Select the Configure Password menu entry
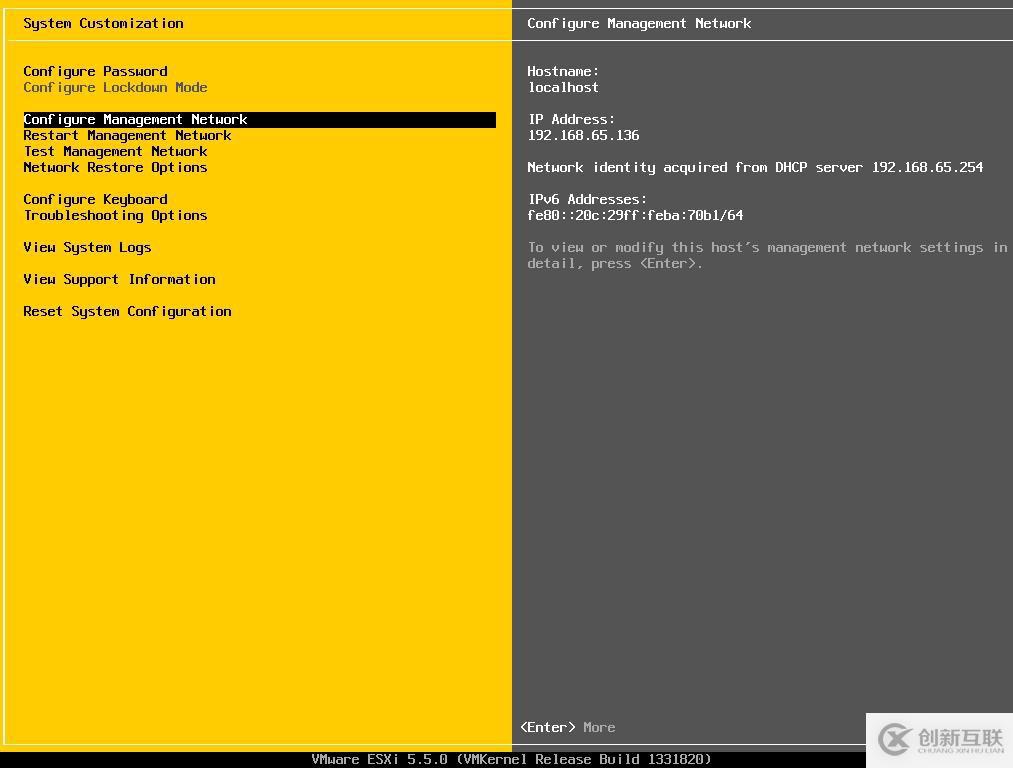Viewport: 1013px width, 768px height. click(x=95, y=71)
